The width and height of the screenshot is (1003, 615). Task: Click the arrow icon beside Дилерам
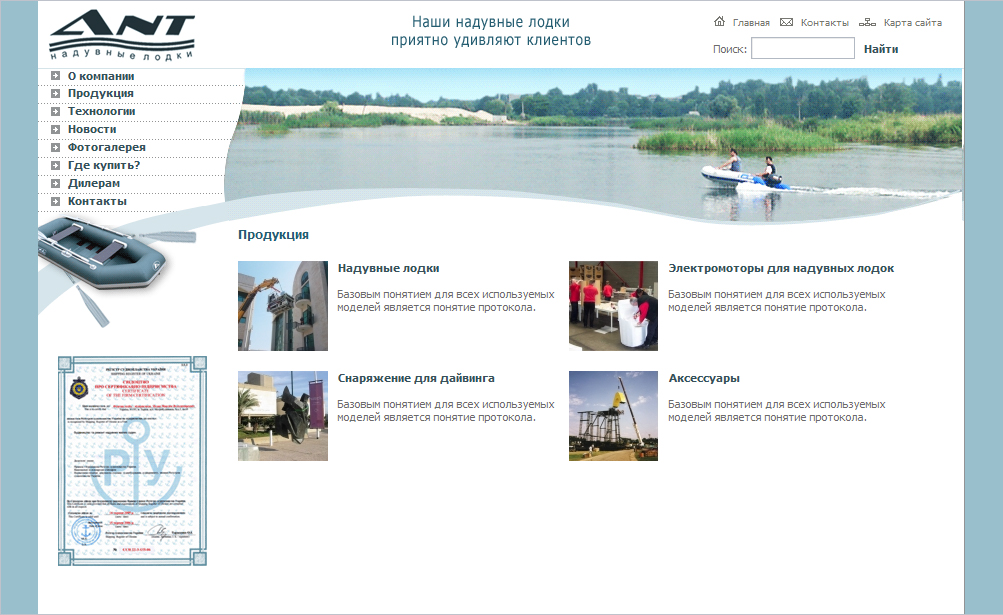click(55, 183)
